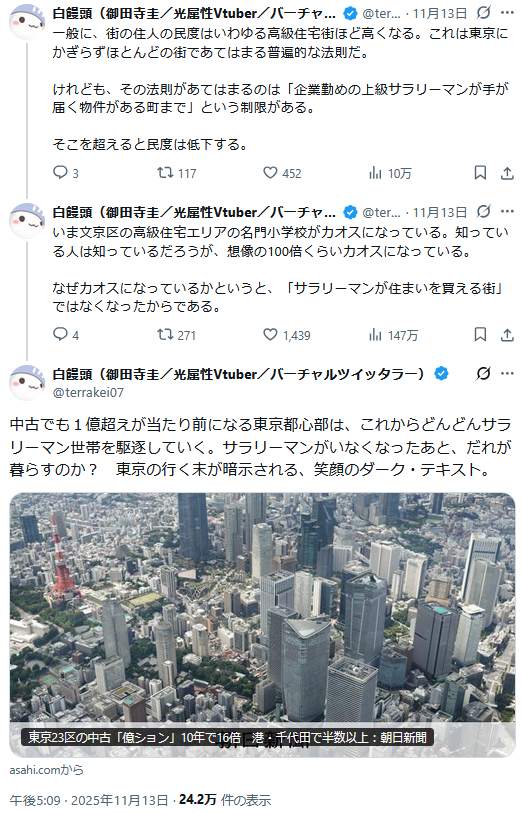Repost the tweet with 271 reposts
The image size is (522, 813).
click(x=177, y=334)
